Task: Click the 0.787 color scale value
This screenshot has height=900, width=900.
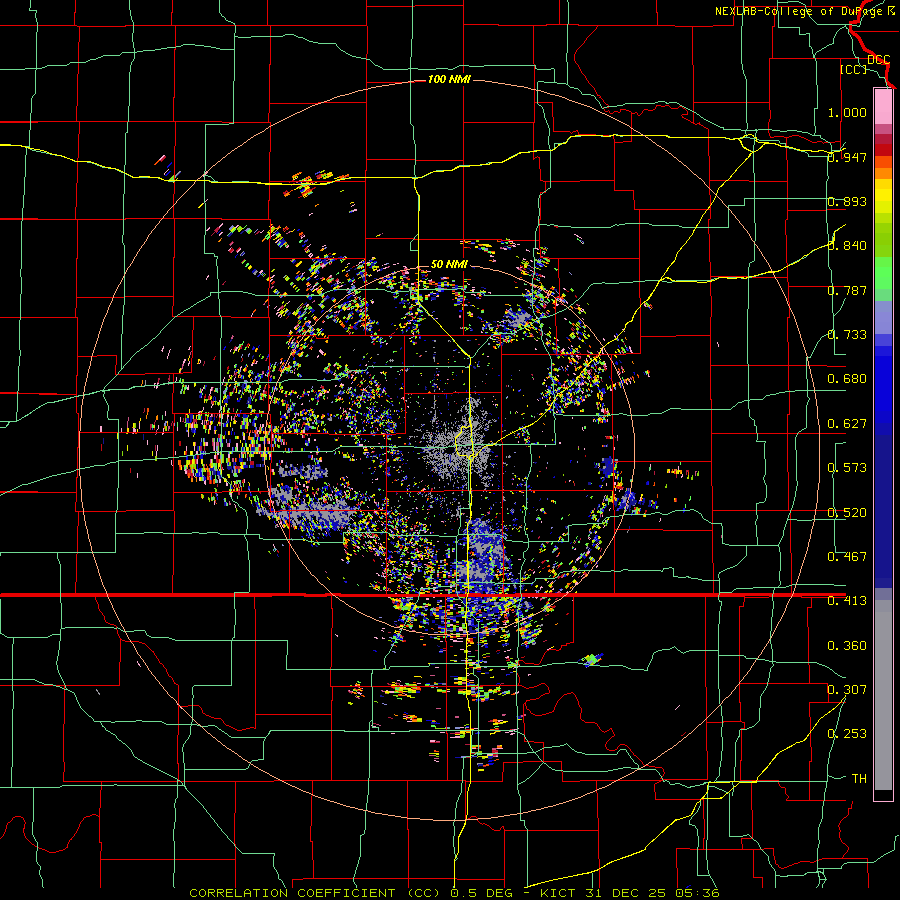Action: click(x=847, y=290)
